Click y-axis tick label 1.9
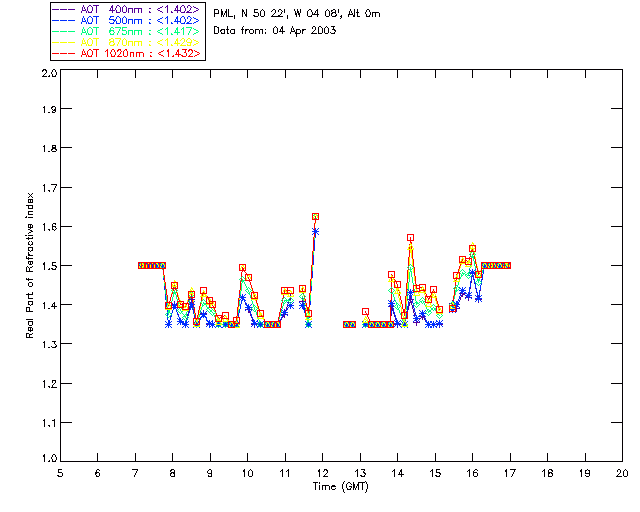 (x=49, y=109)
